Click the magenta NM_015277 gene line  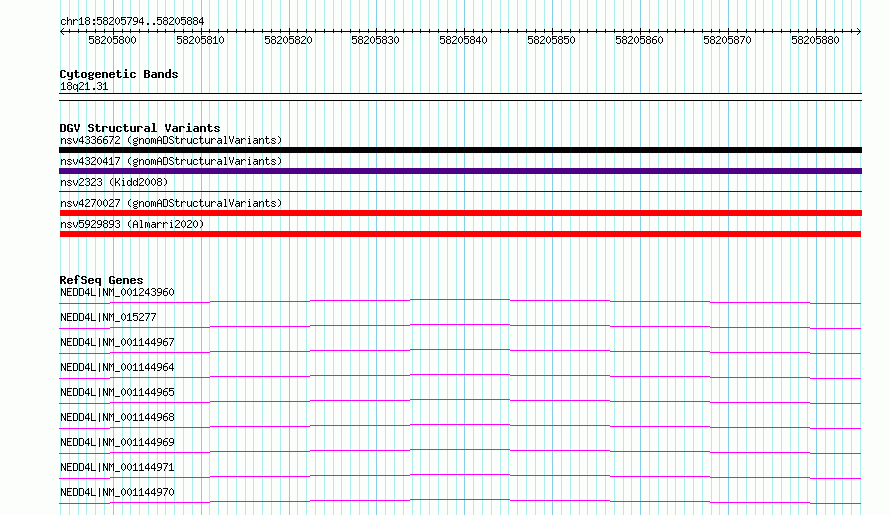(460, 324)
